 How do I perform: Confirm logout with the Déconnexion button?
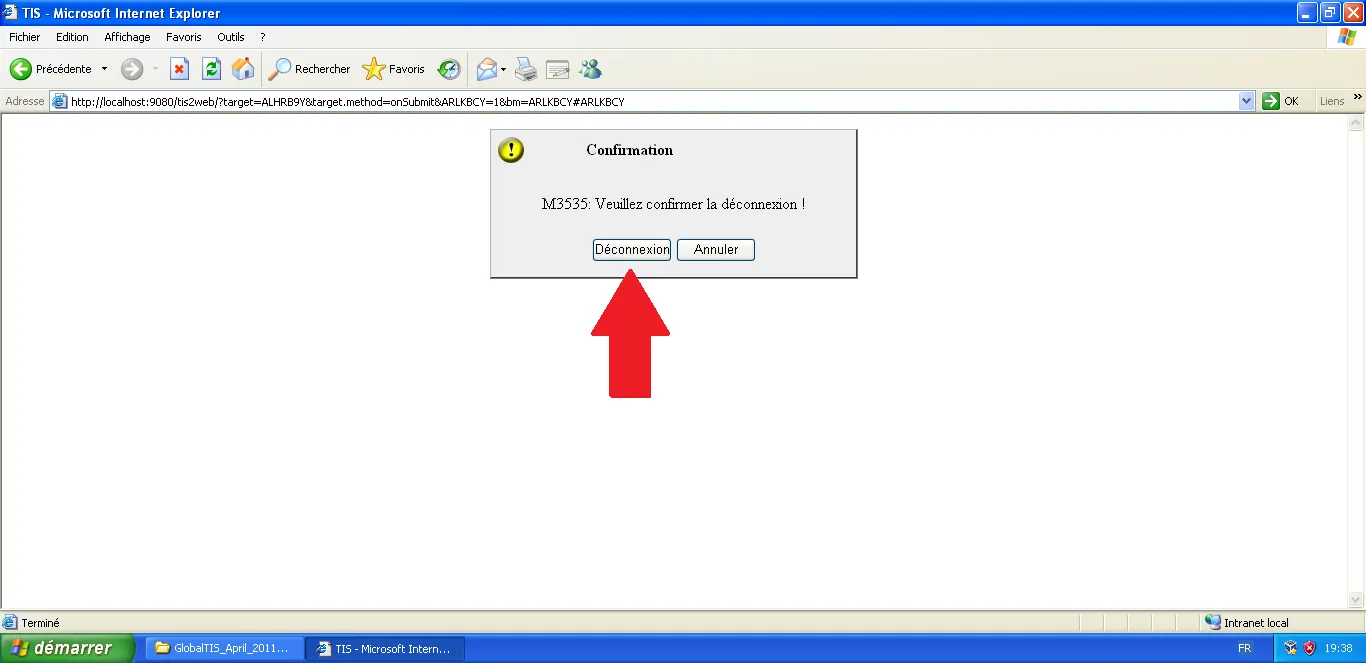click(631, 249)
